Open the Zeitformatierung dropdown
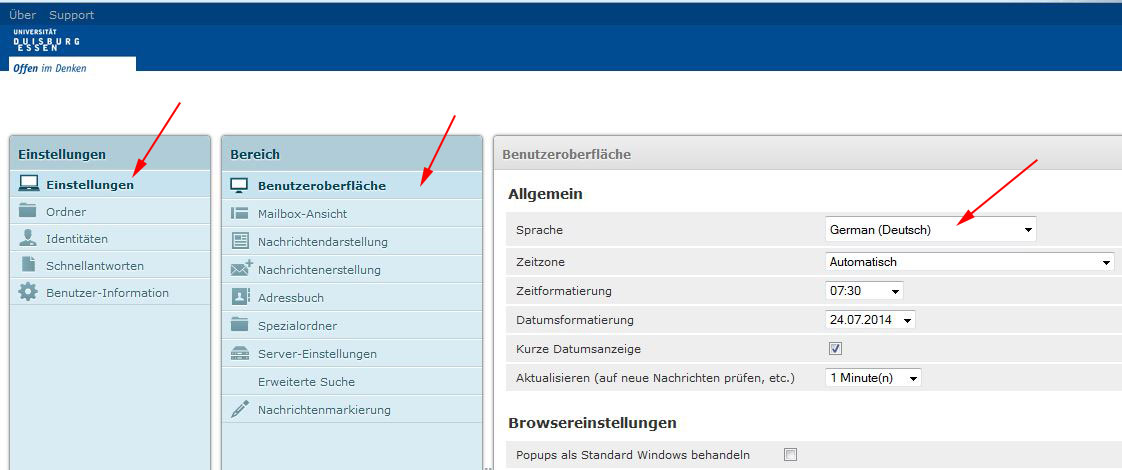The image size is (1122, 470). [x=864, y=291]
